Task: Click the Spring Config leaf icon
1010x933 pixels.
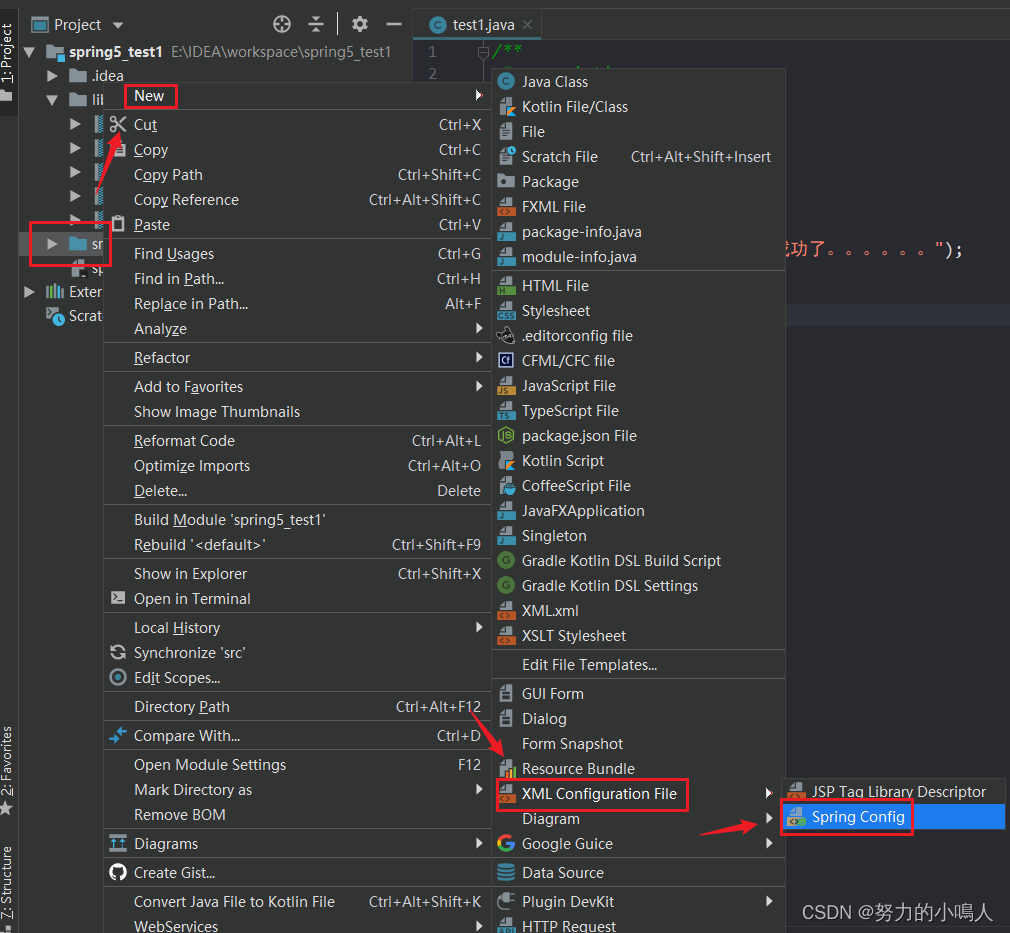Action: point(797,817)
